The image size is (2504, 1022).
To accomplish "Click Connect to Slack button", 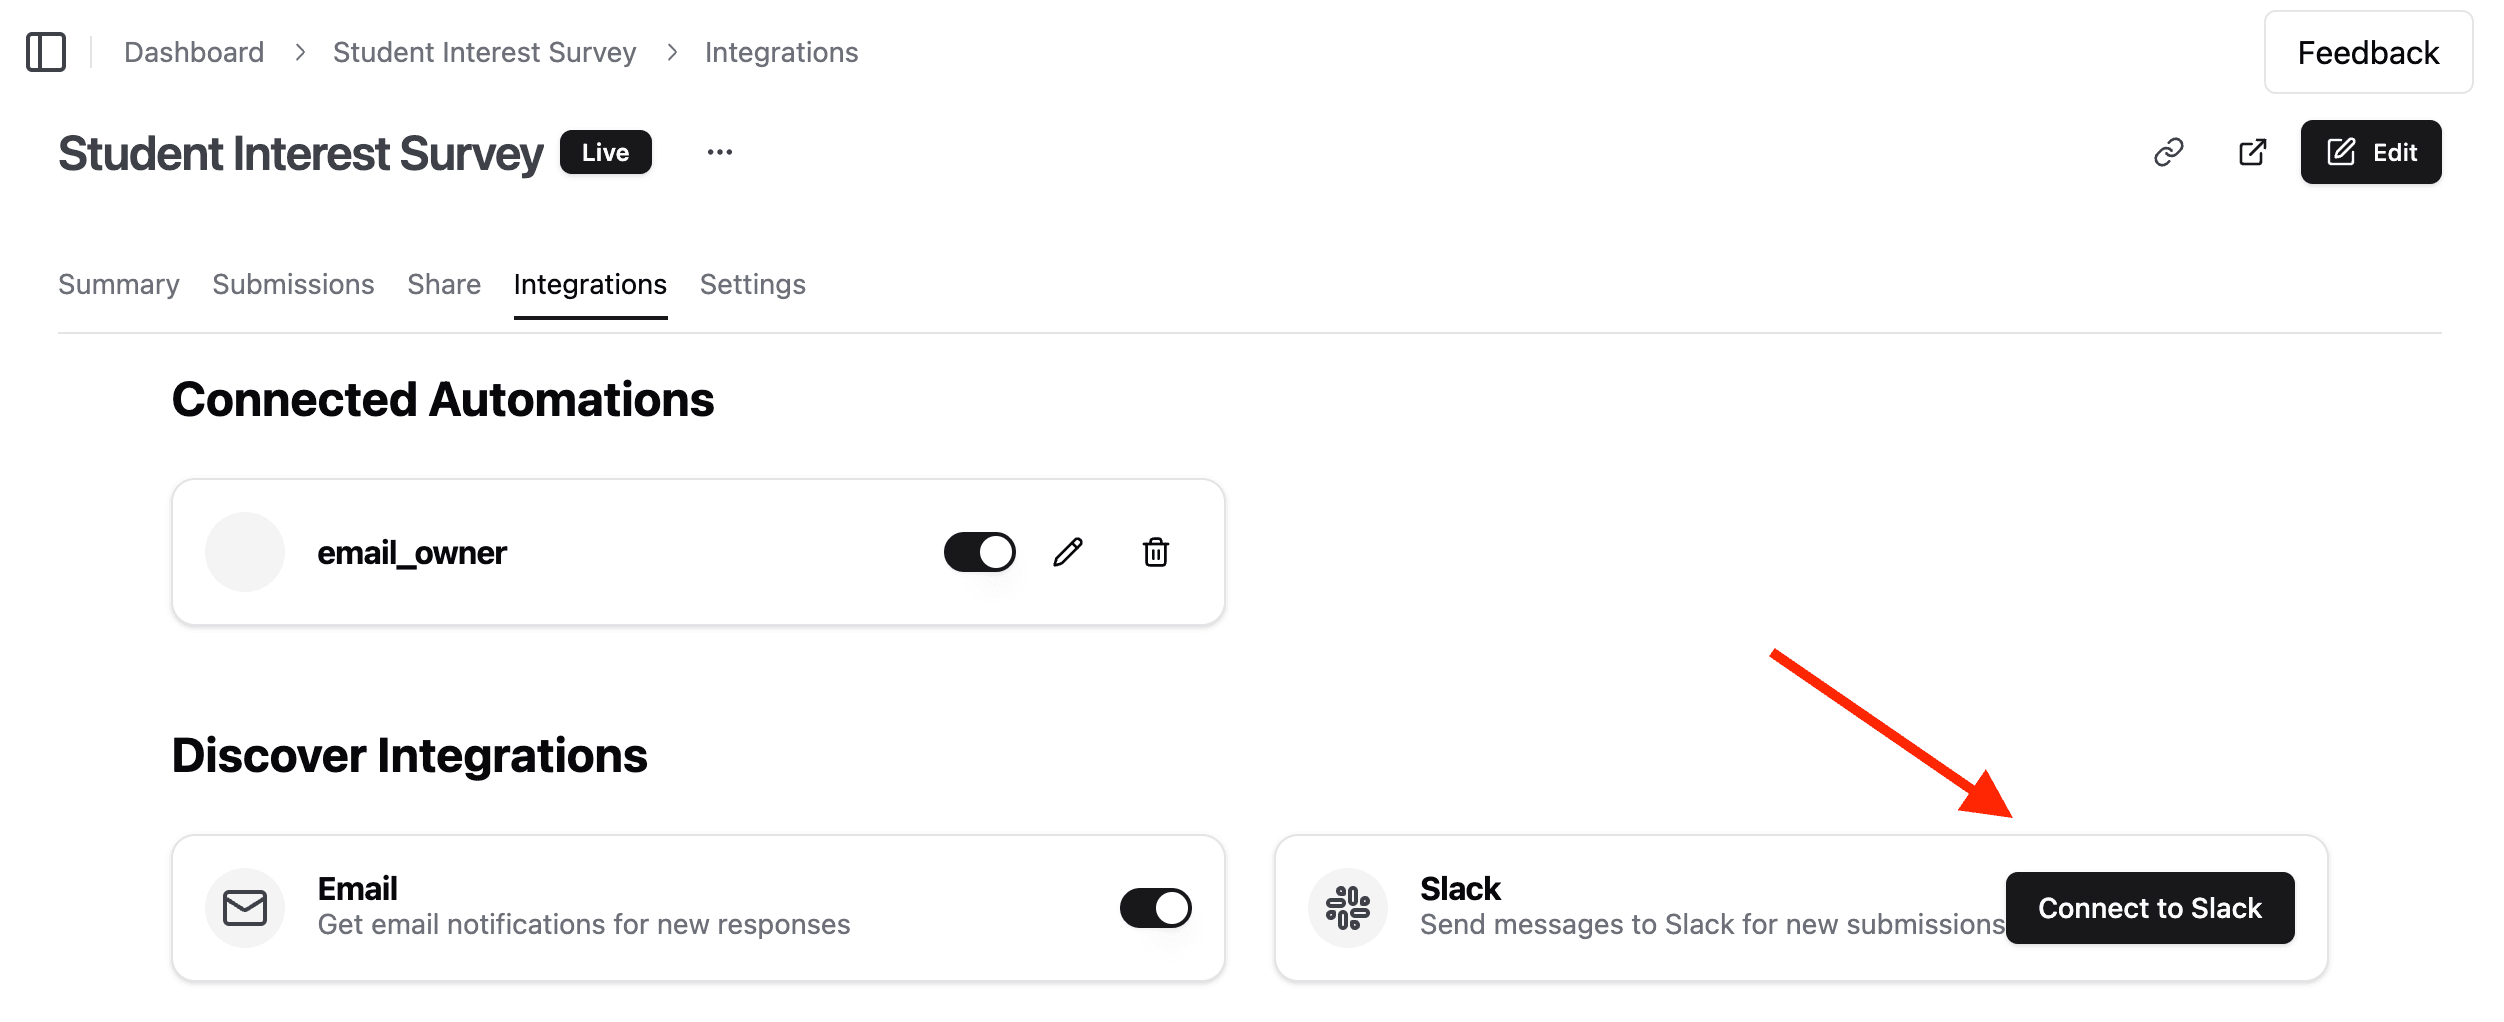I will (2150, 908).
